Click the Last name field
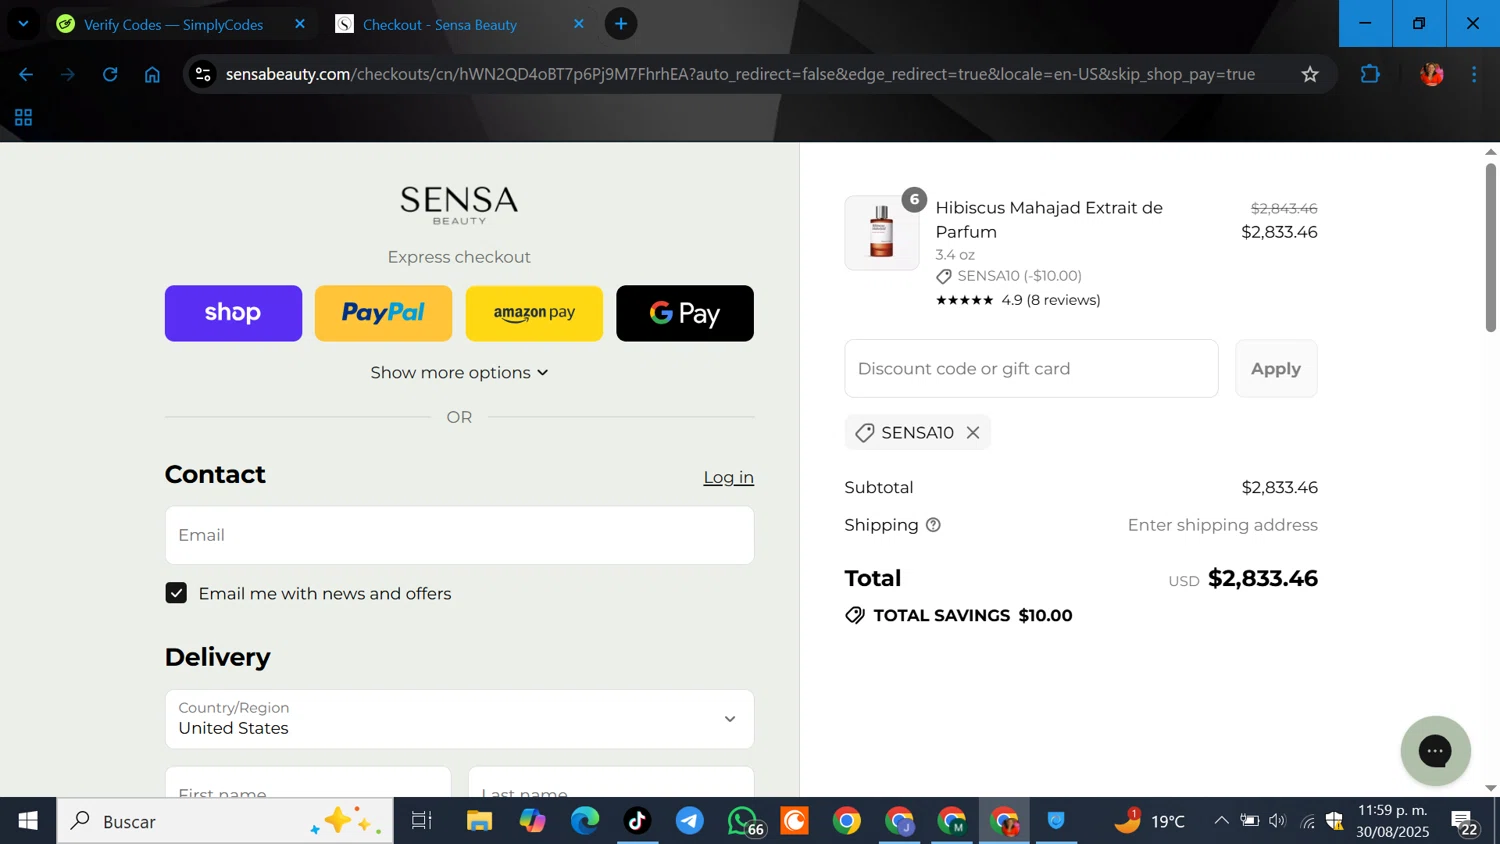1500x844 pixels. point(611,782)
